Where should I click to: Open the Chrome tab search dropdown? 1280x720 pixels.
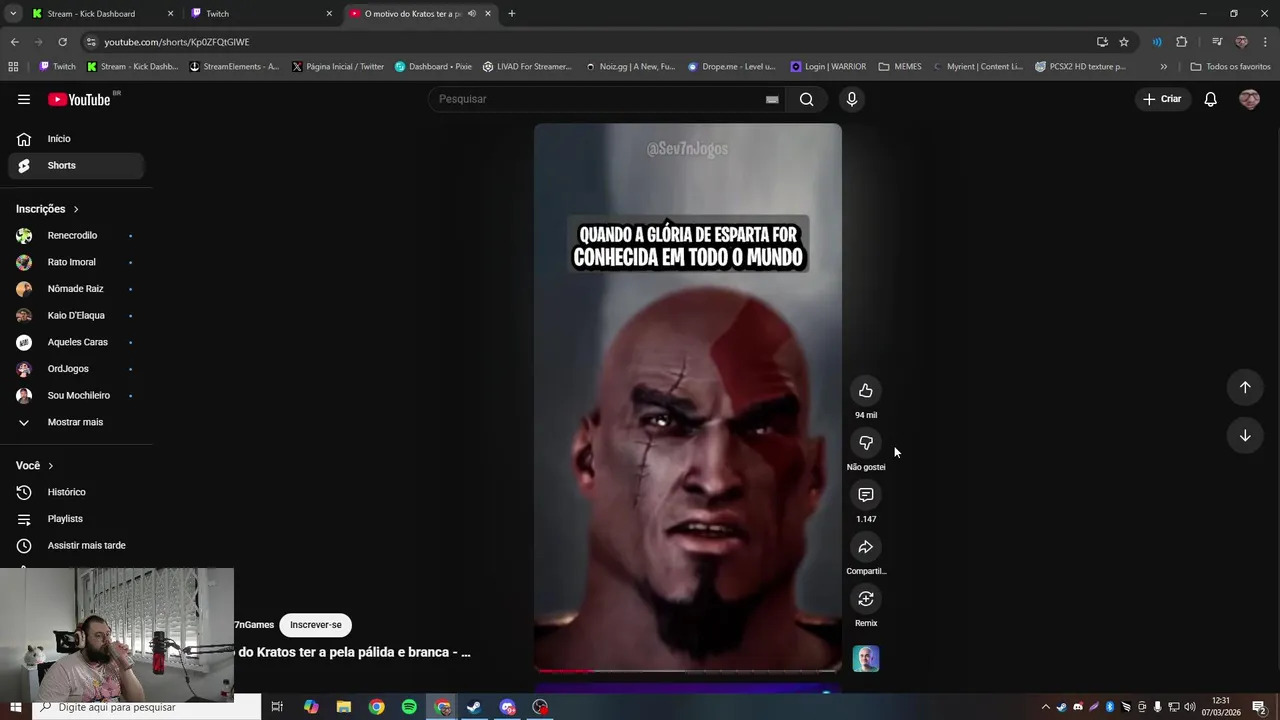pyautogui.click(x=13, y=14)
